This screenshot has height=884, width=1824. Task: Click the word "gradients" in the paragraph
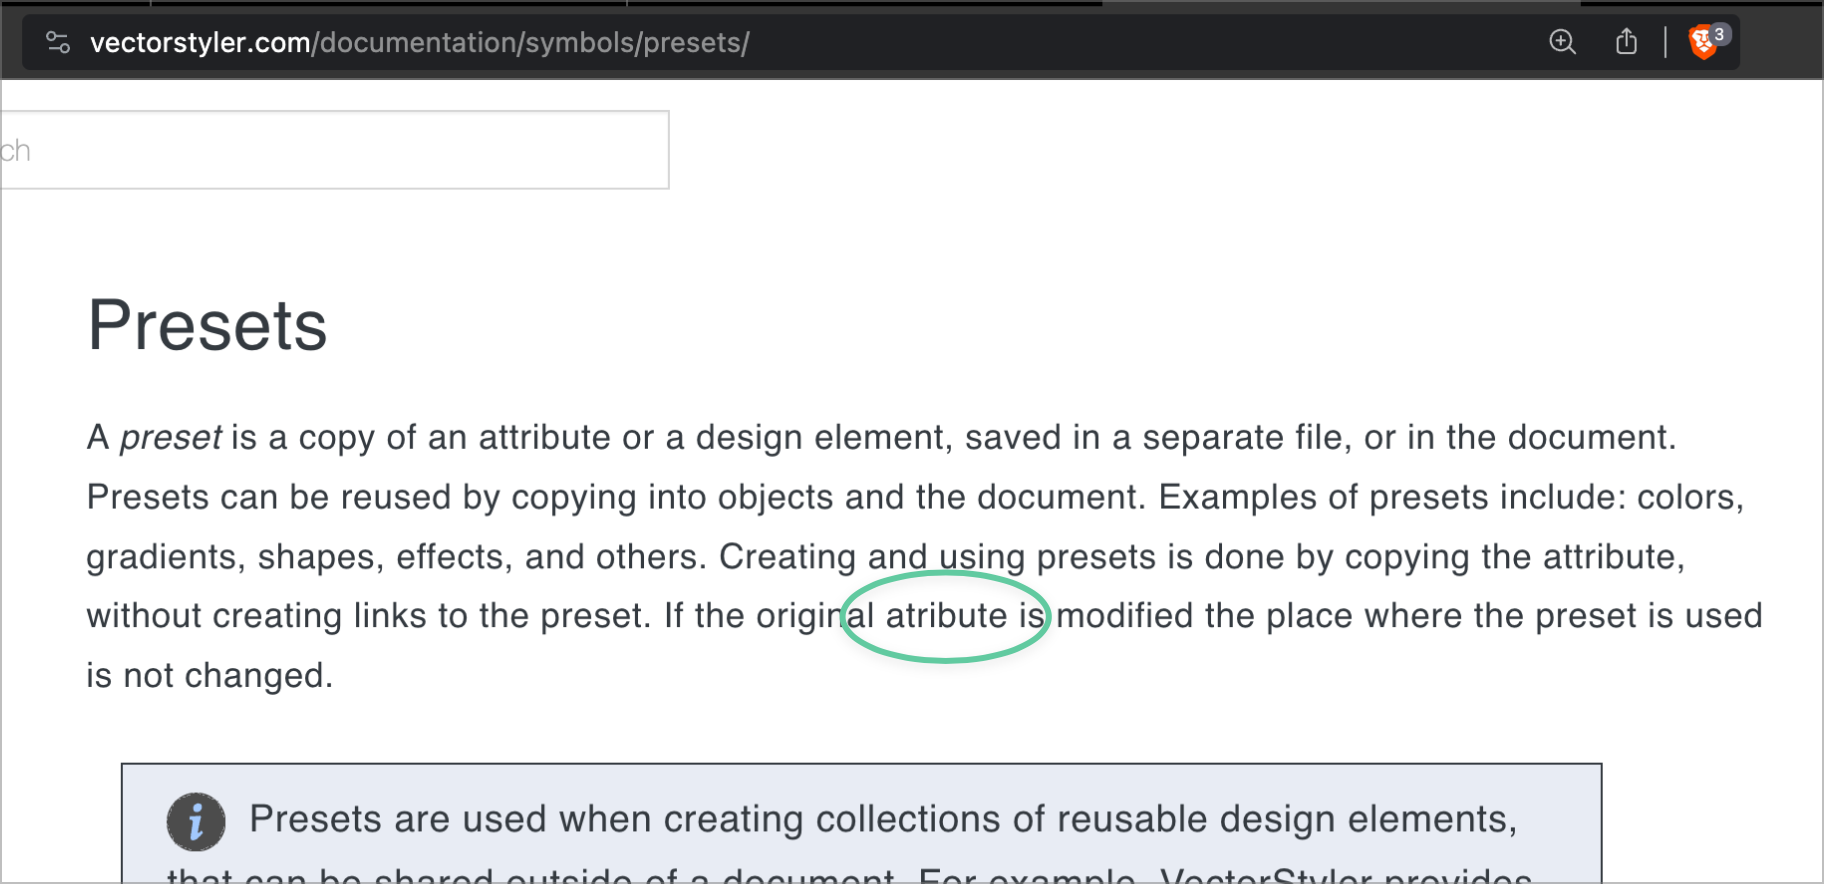(x=165, y=557)
